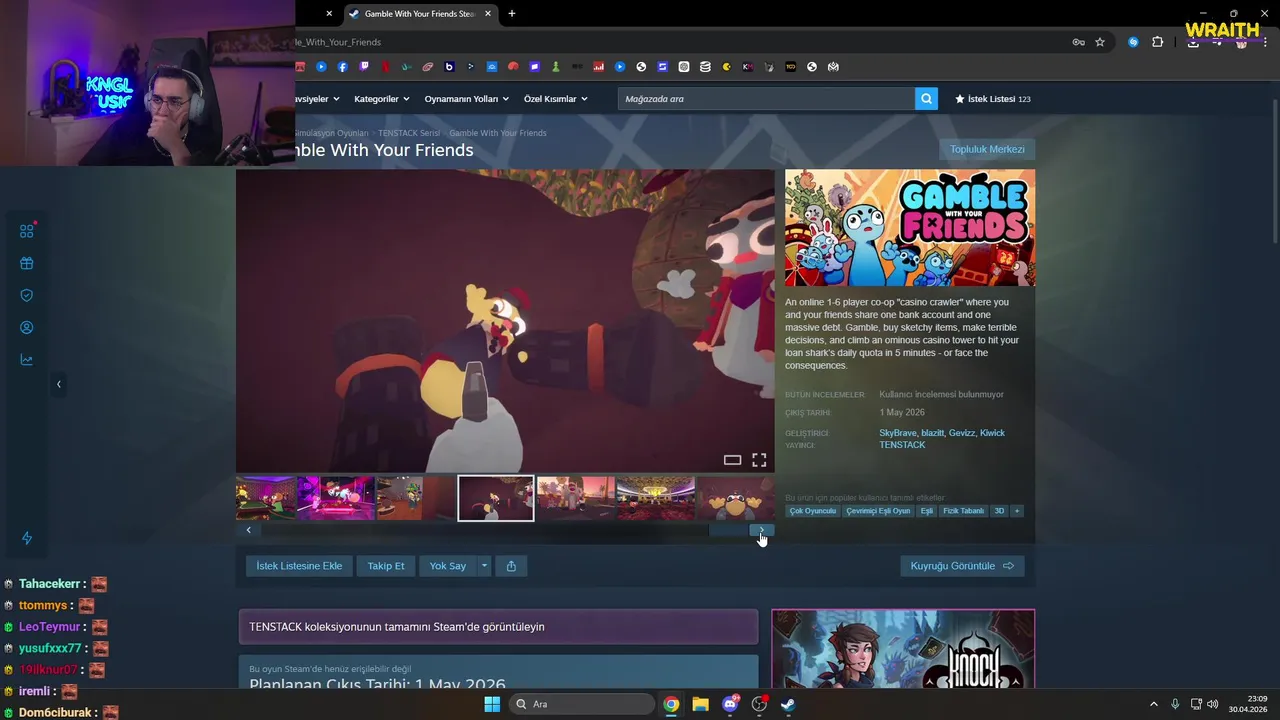This screenshot has height=720, width=1280.
Task: Click the Steam store search magnifier button
Action: click(x=926, y=99)
